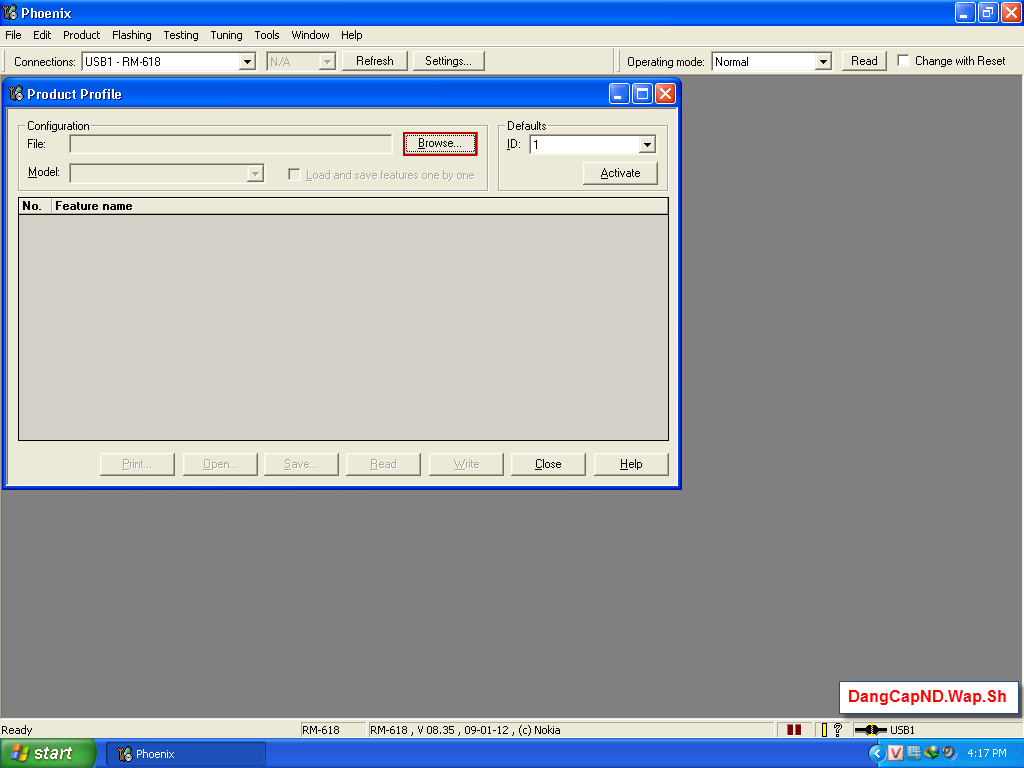
Task: Open the N/A dropdown next to Connections
Action: (327, 61)
